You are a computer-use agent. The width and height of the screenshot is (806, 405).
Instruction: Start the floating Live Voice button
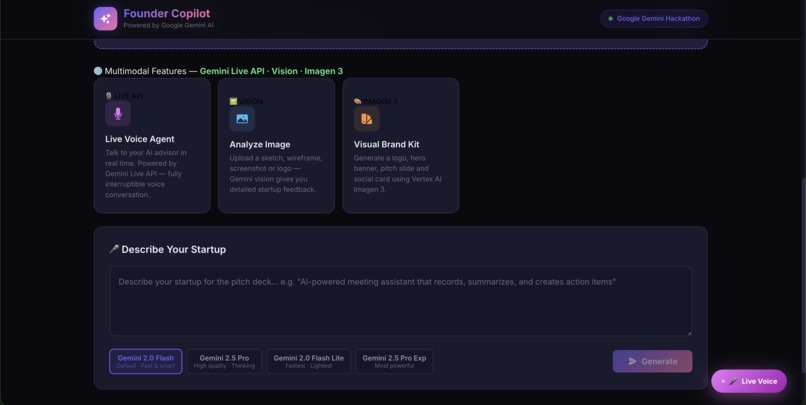tap(749, 381)
